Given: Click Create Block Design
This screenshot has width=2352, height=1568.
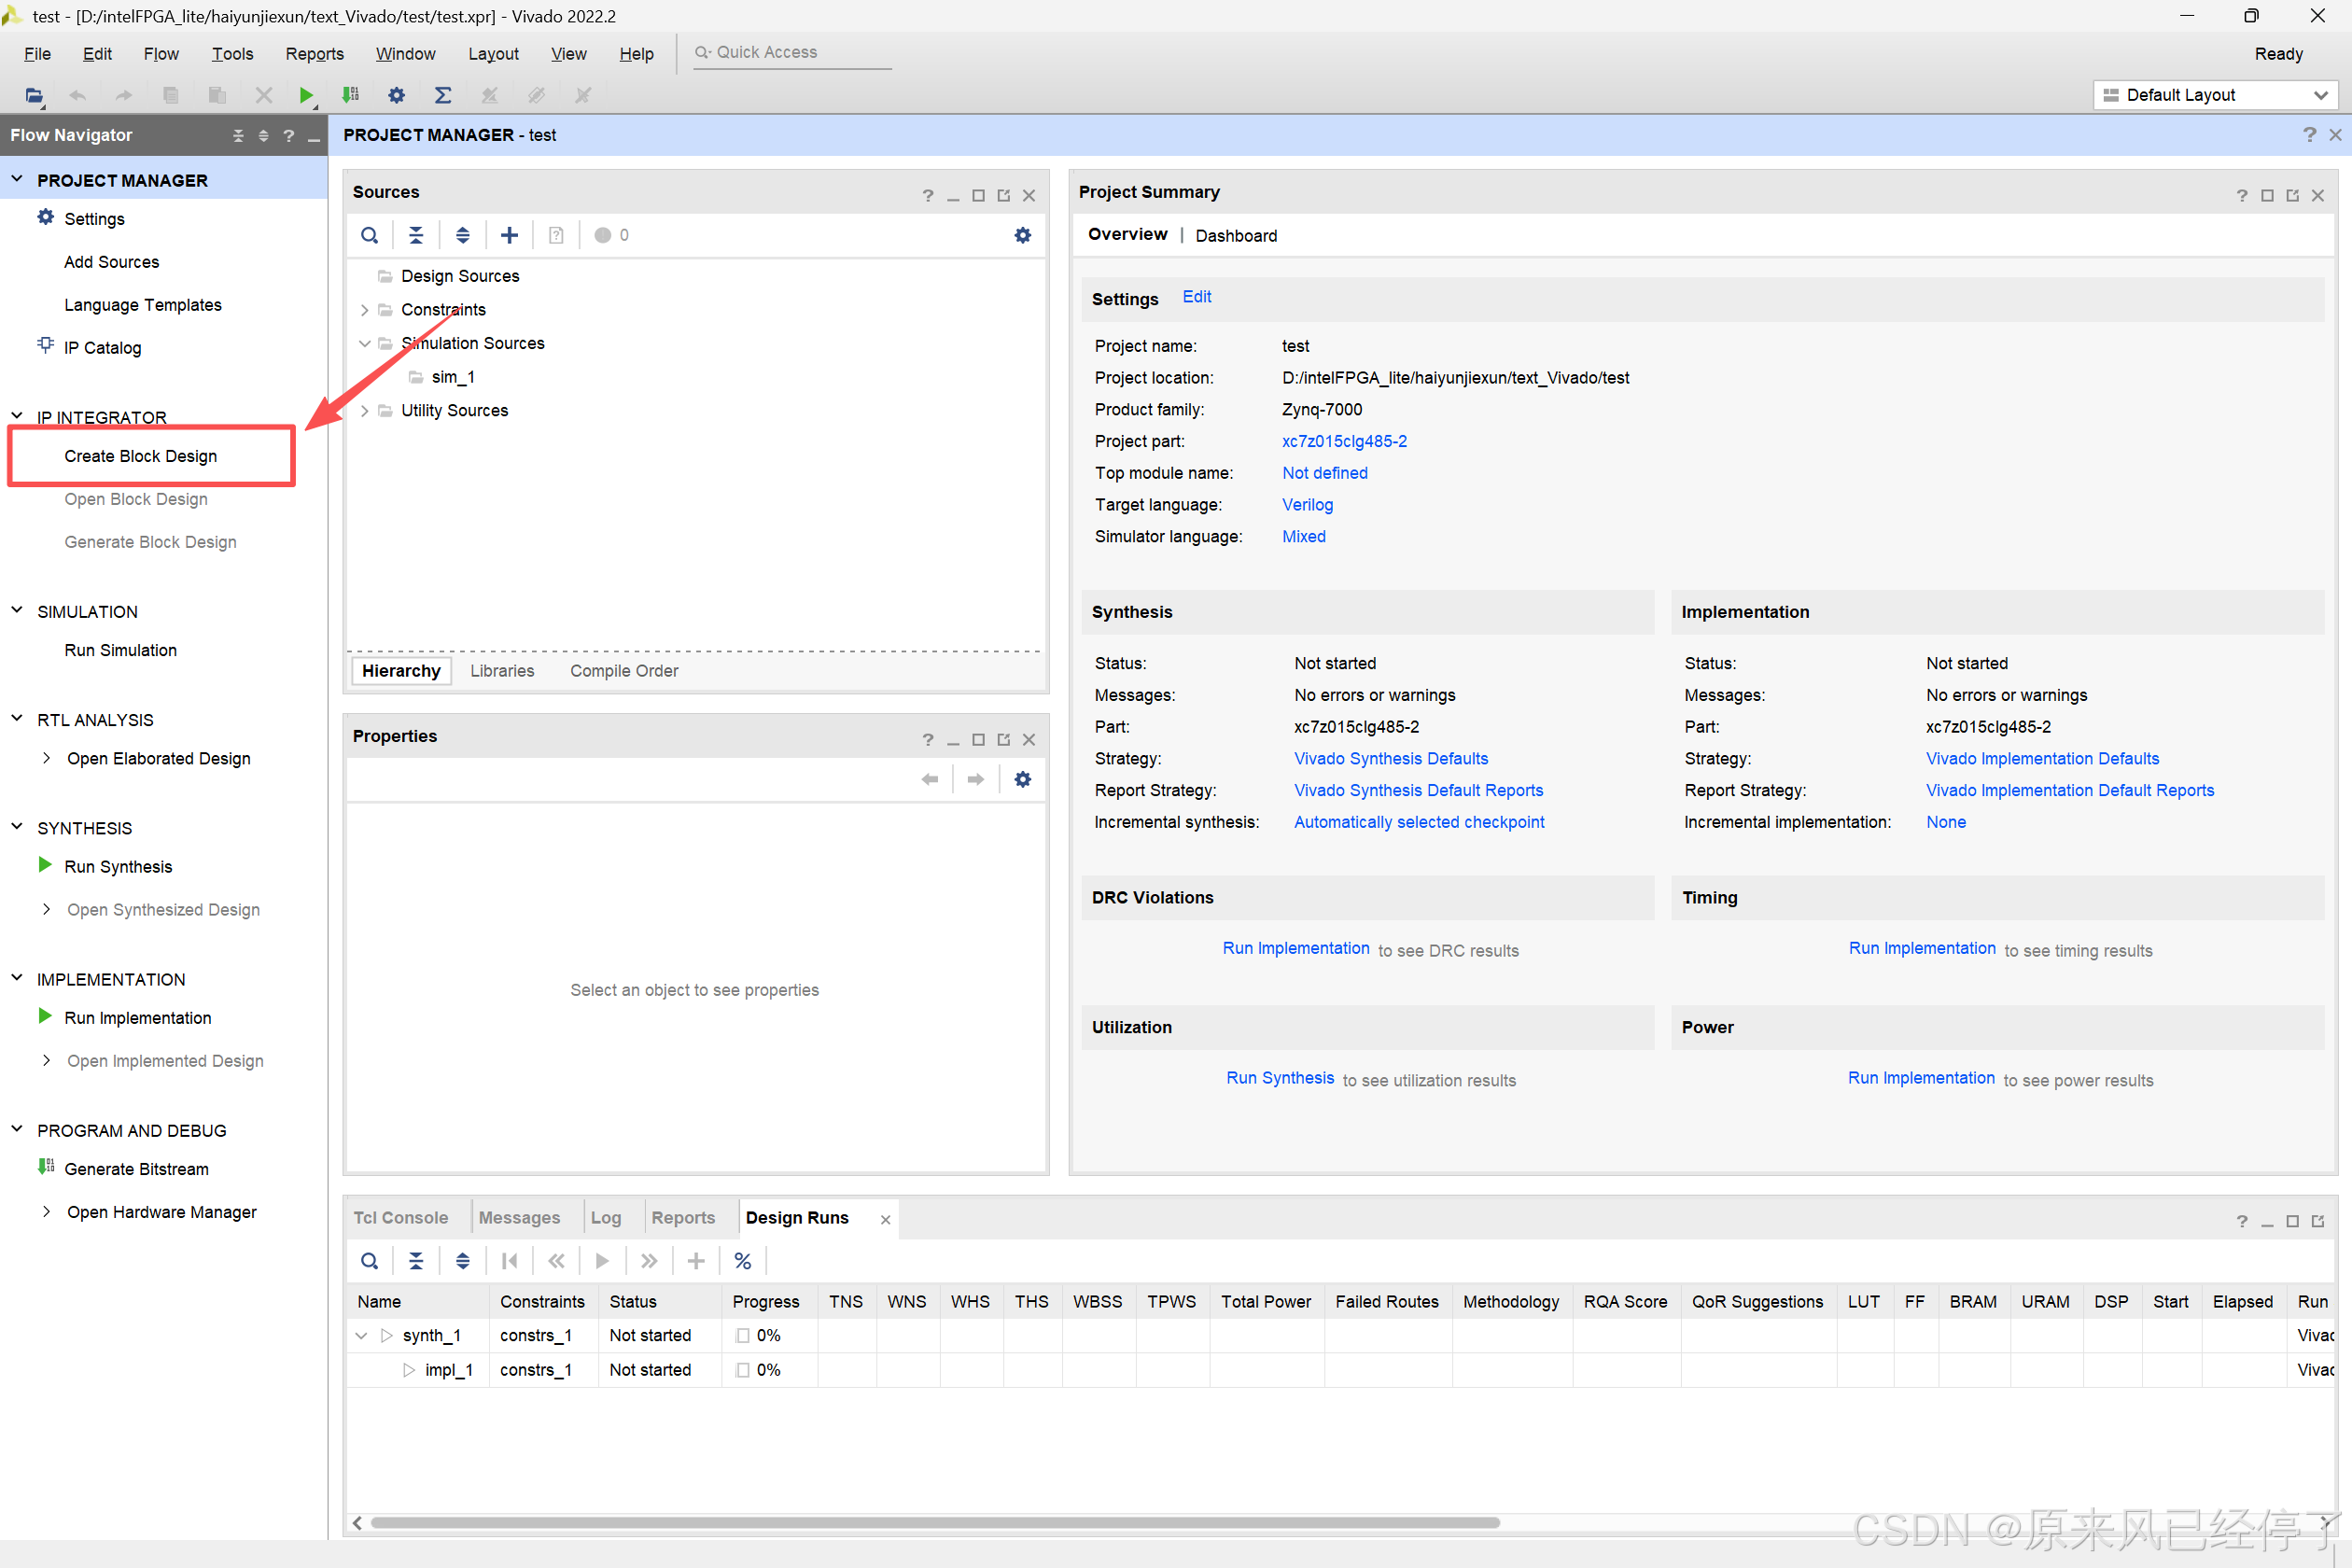Looking at the screenshot, I should [140, 456].
